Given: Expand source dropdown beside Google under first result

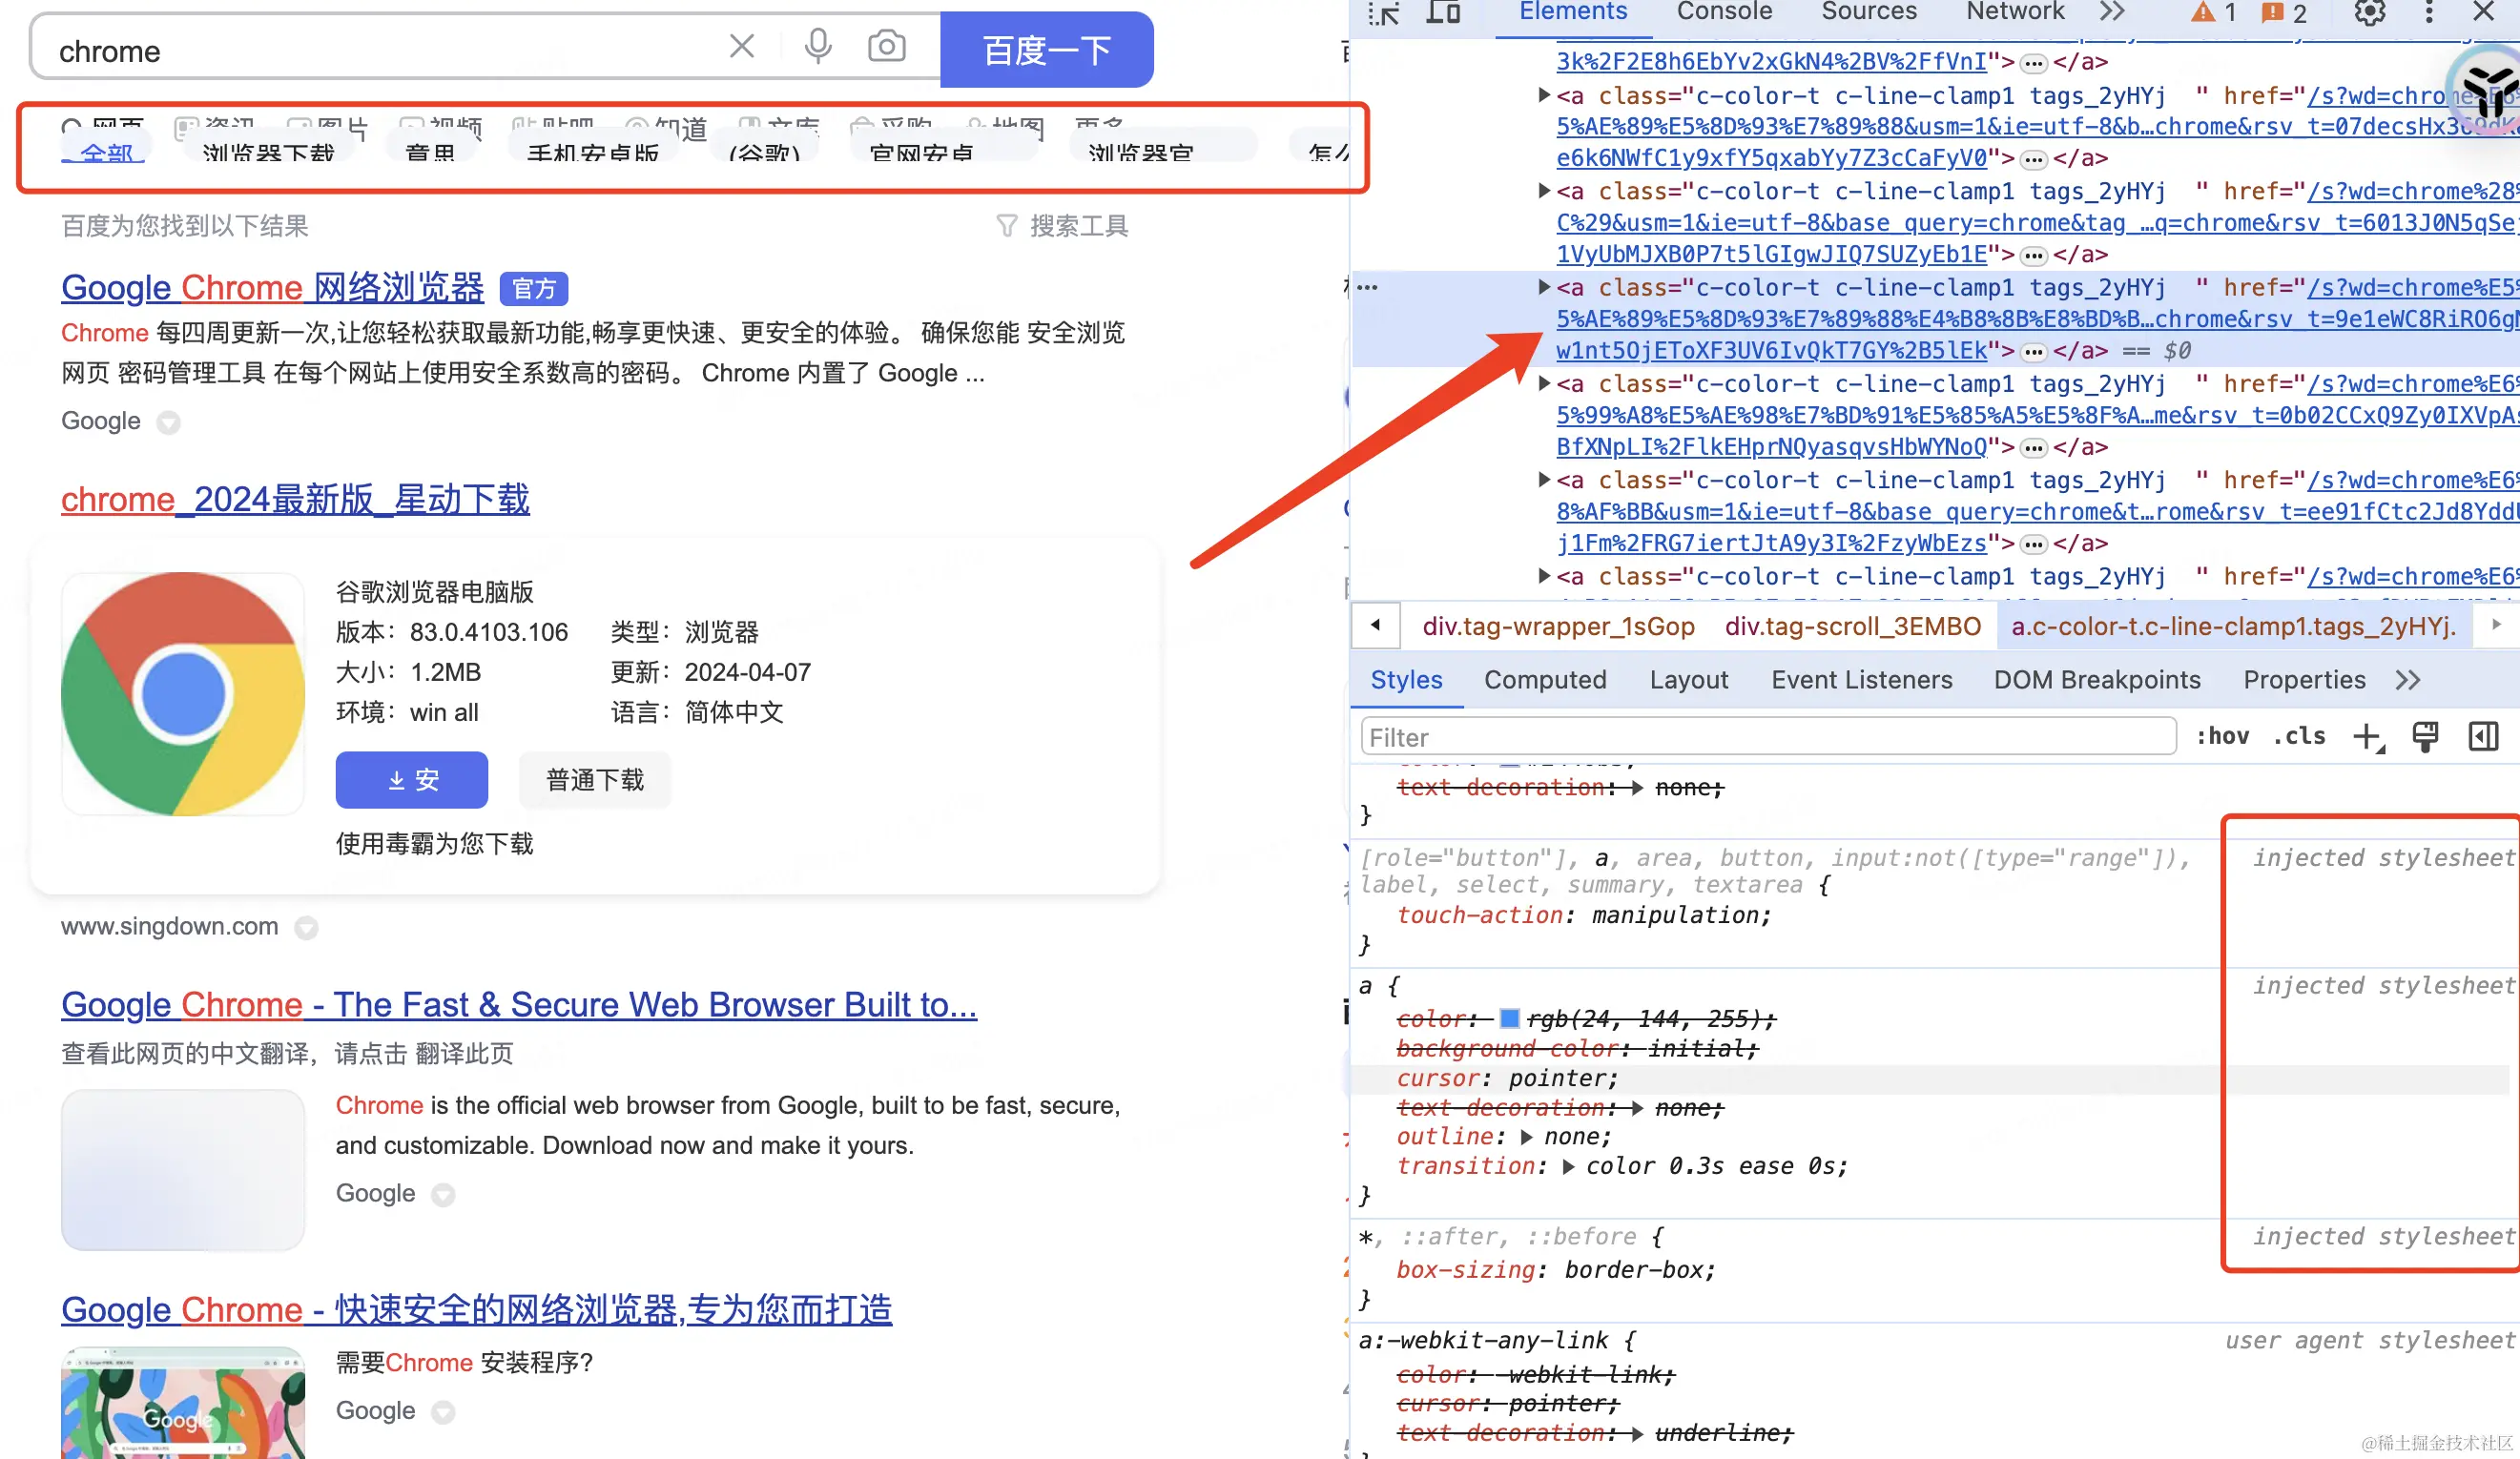Looking at the screenshot, I should point(169,422).
